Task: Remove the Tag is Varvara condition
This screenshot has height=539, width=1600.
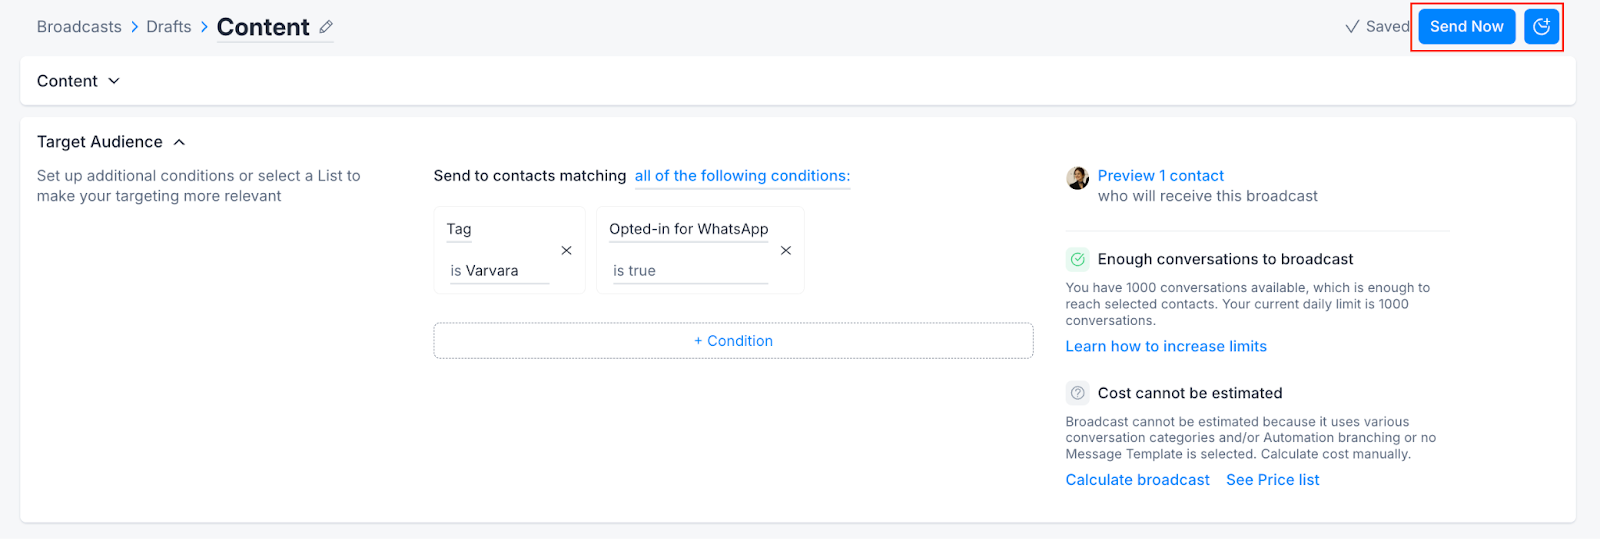Action: coord(566,250)
